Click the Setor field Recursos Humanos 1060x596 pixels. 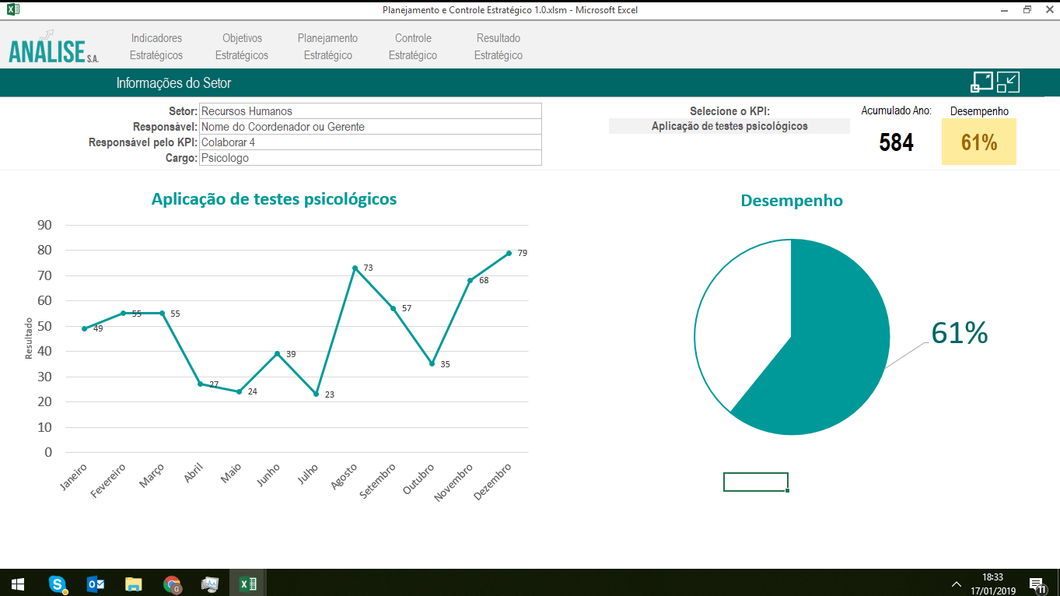[x=370, y=111]
